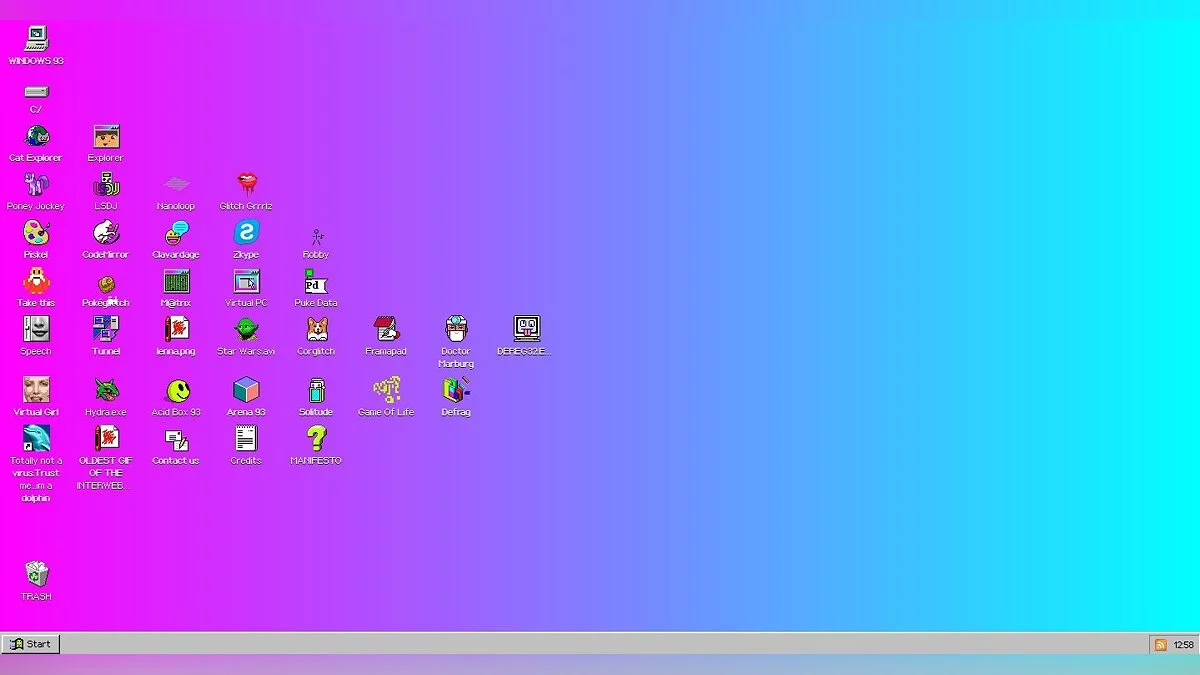Launch the Tunnel icon
Image resolution: width=1200 pixels, height=675 pixels.
click(x=106, y=329)
